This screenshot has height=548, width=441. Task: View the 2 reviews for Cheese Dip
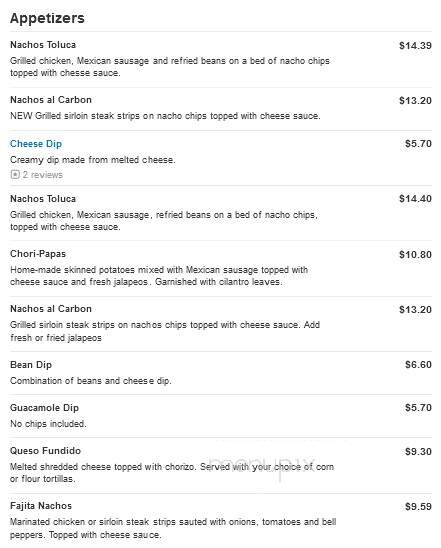[x=42, y=174]
